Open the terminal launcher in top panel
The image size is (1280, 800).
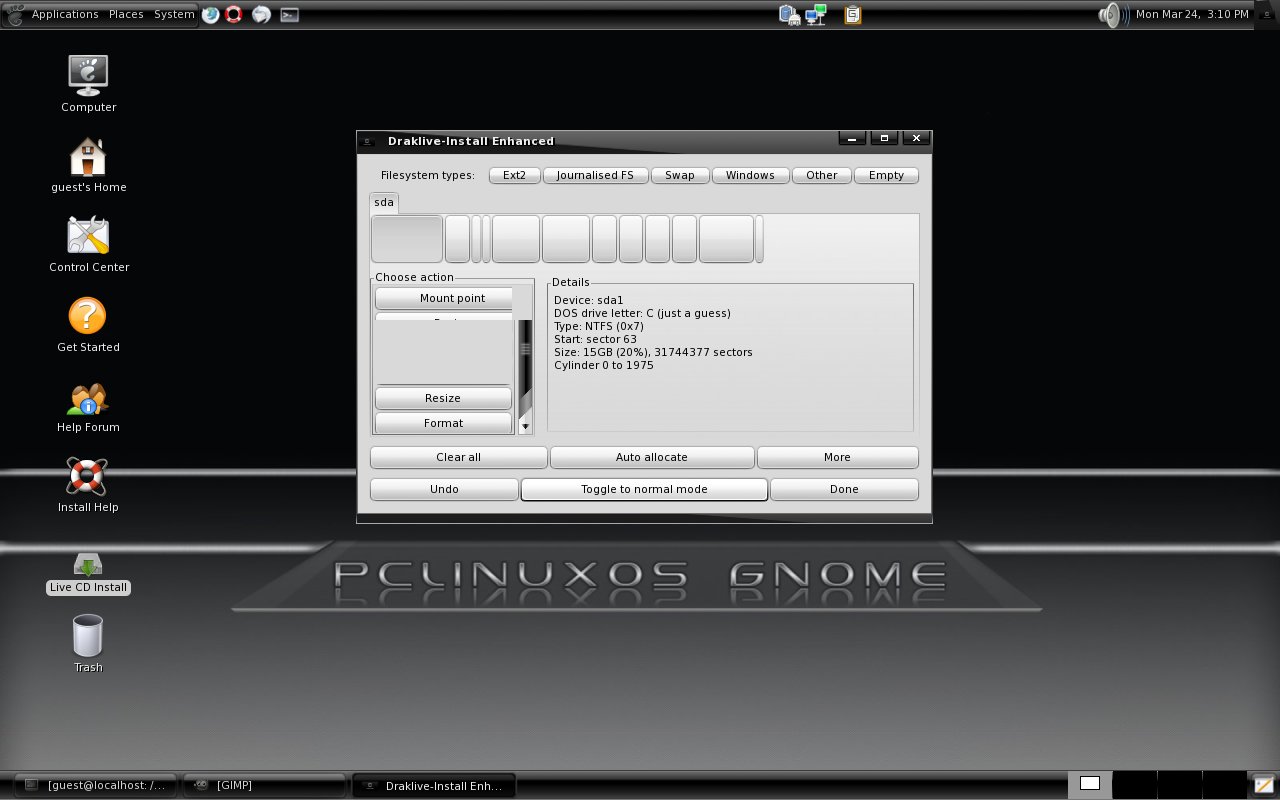pos(289,15)
